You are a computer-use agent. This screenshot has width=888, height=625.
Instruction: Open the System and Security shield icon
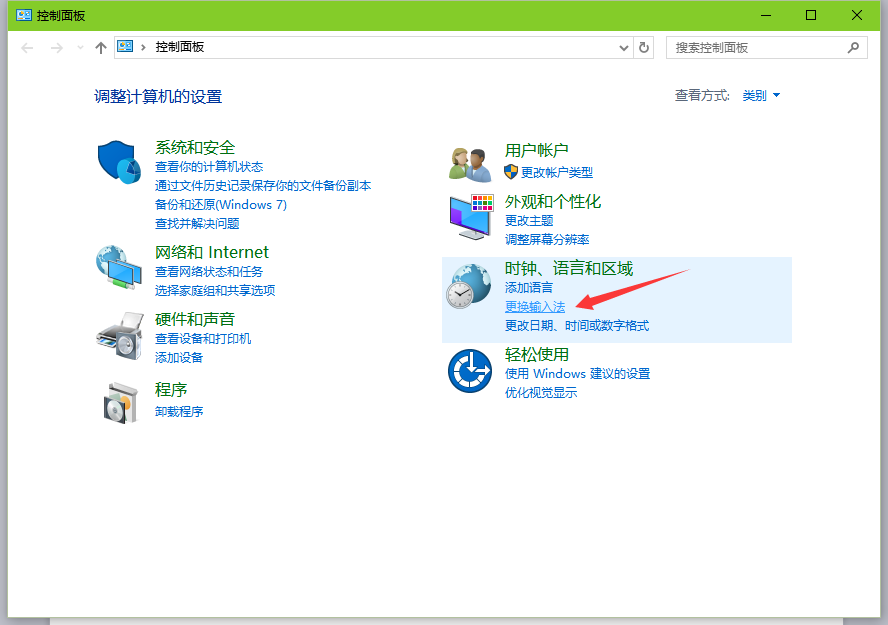(121, 162)
